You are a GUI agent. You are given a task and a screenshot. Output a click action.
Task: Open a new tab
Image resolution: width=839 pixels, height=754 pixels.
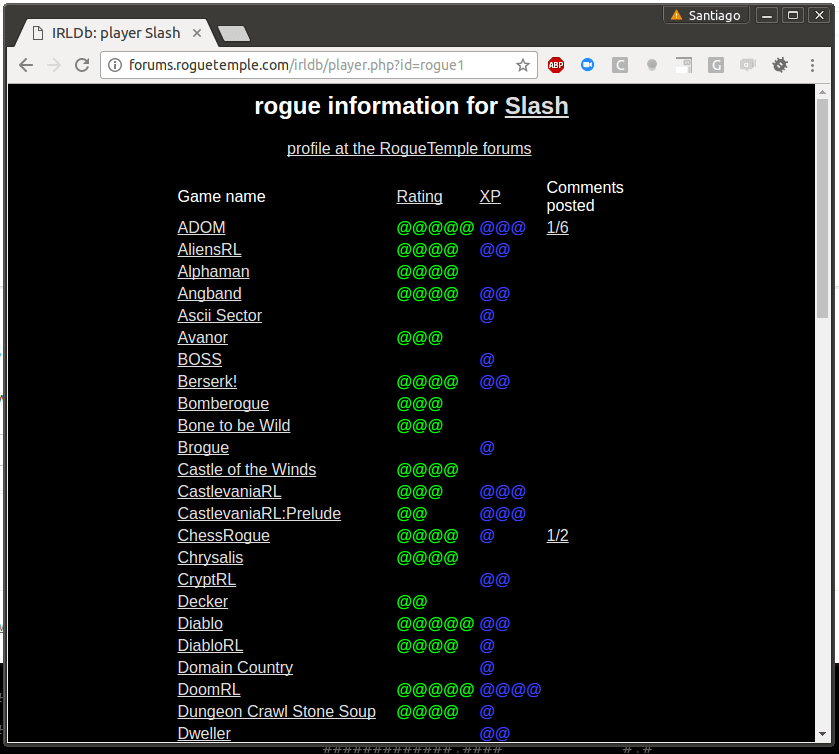click(x=233, y=34)
